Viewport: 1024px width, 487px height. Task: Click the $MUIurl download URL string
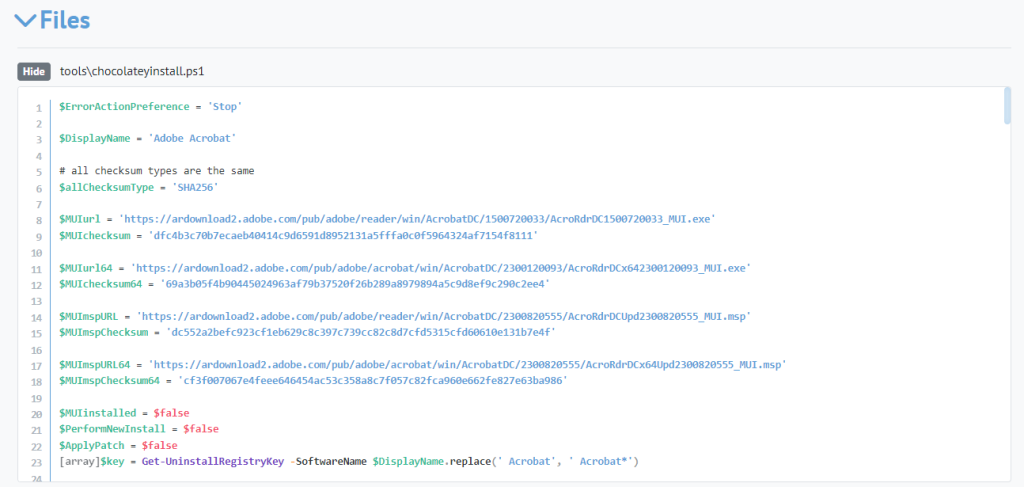click(x=417, y=219)
